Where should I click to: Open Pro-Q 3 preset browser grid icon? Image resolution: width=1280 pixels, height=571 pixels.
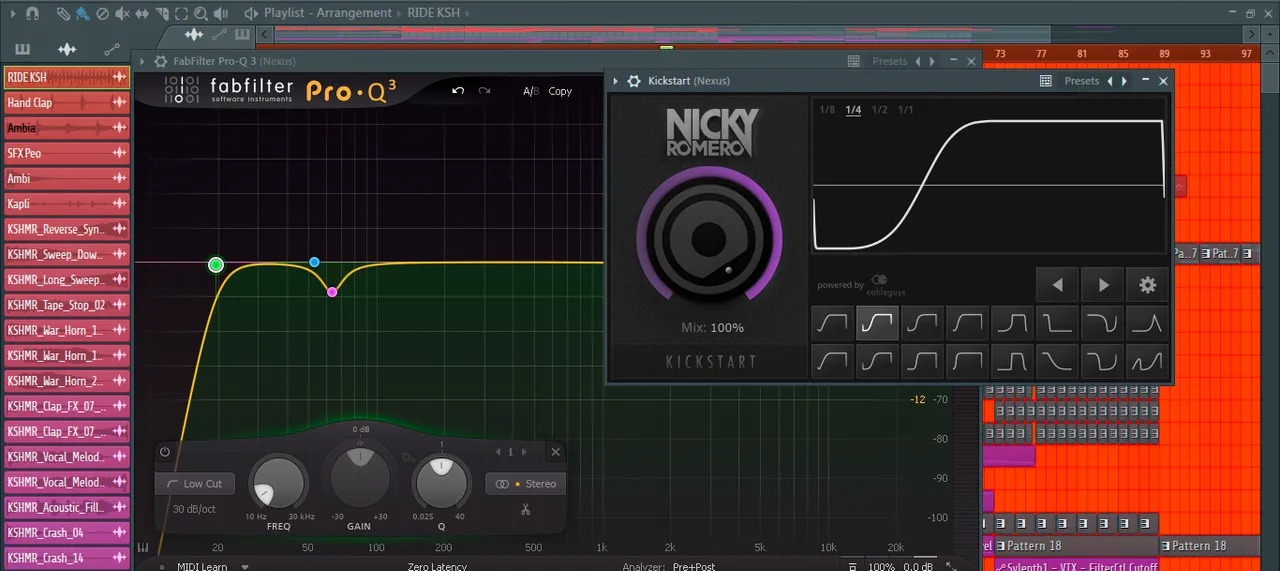pyautogui.click(x=853, y=61)
